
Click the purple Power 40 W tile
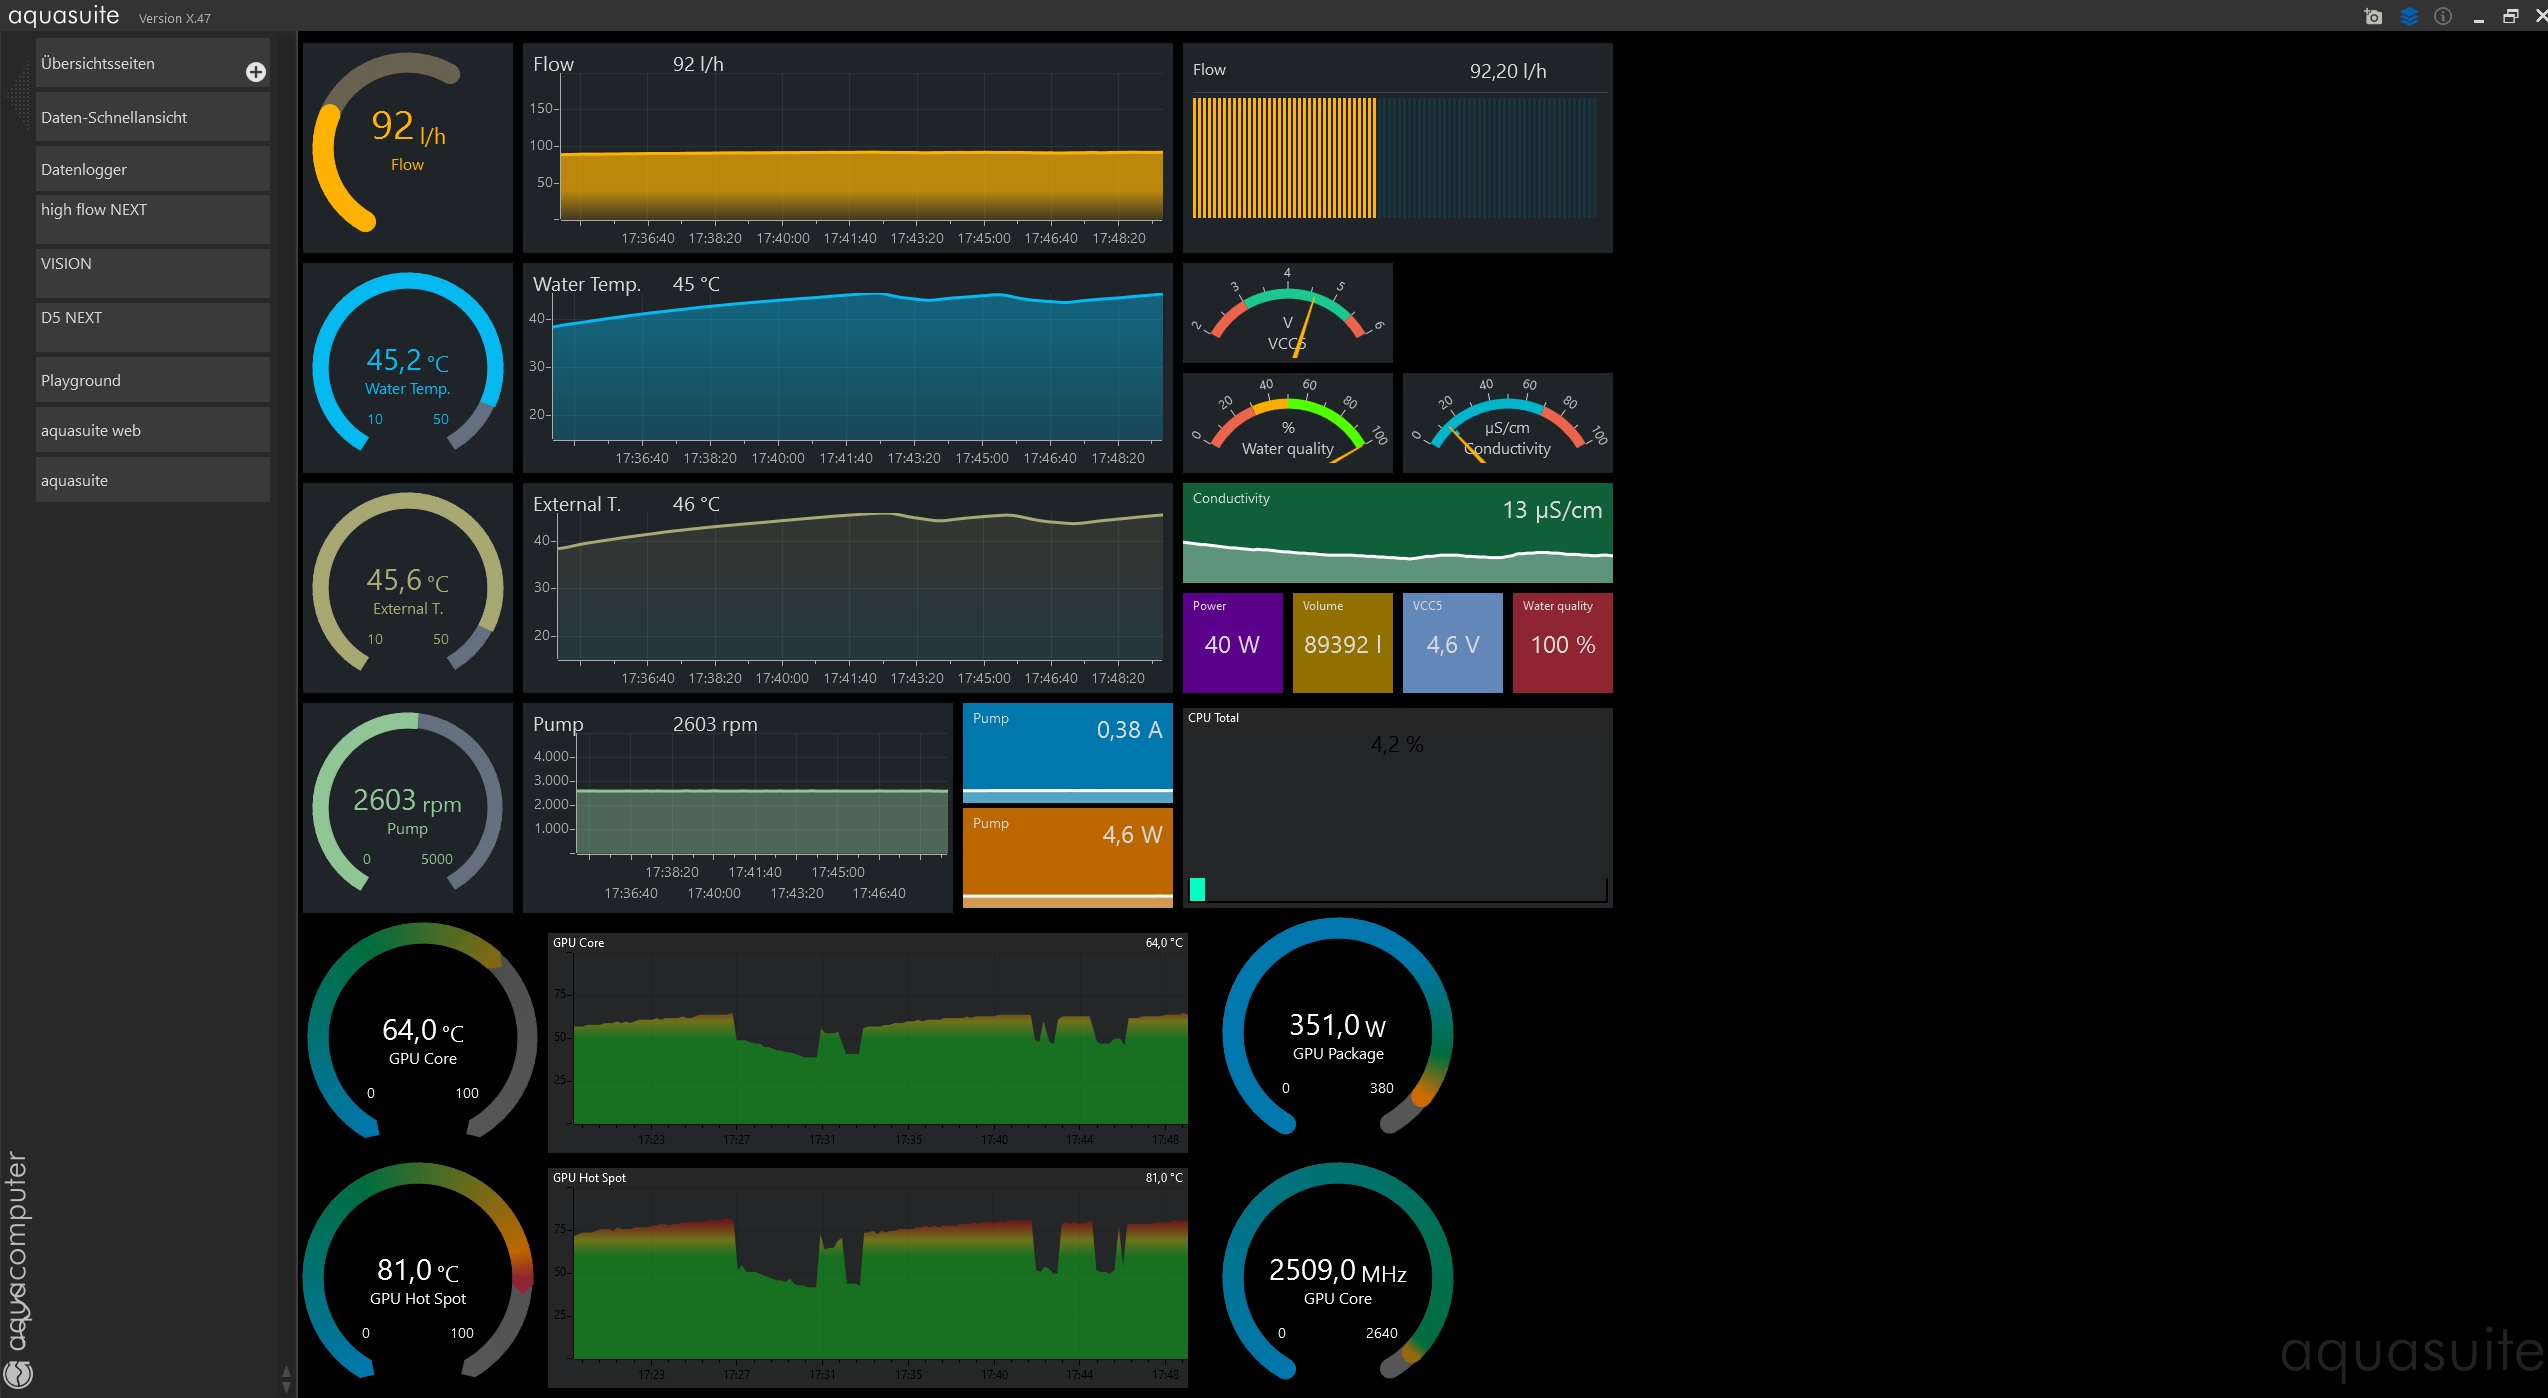pyautogui.click(x=1232, y=643)
